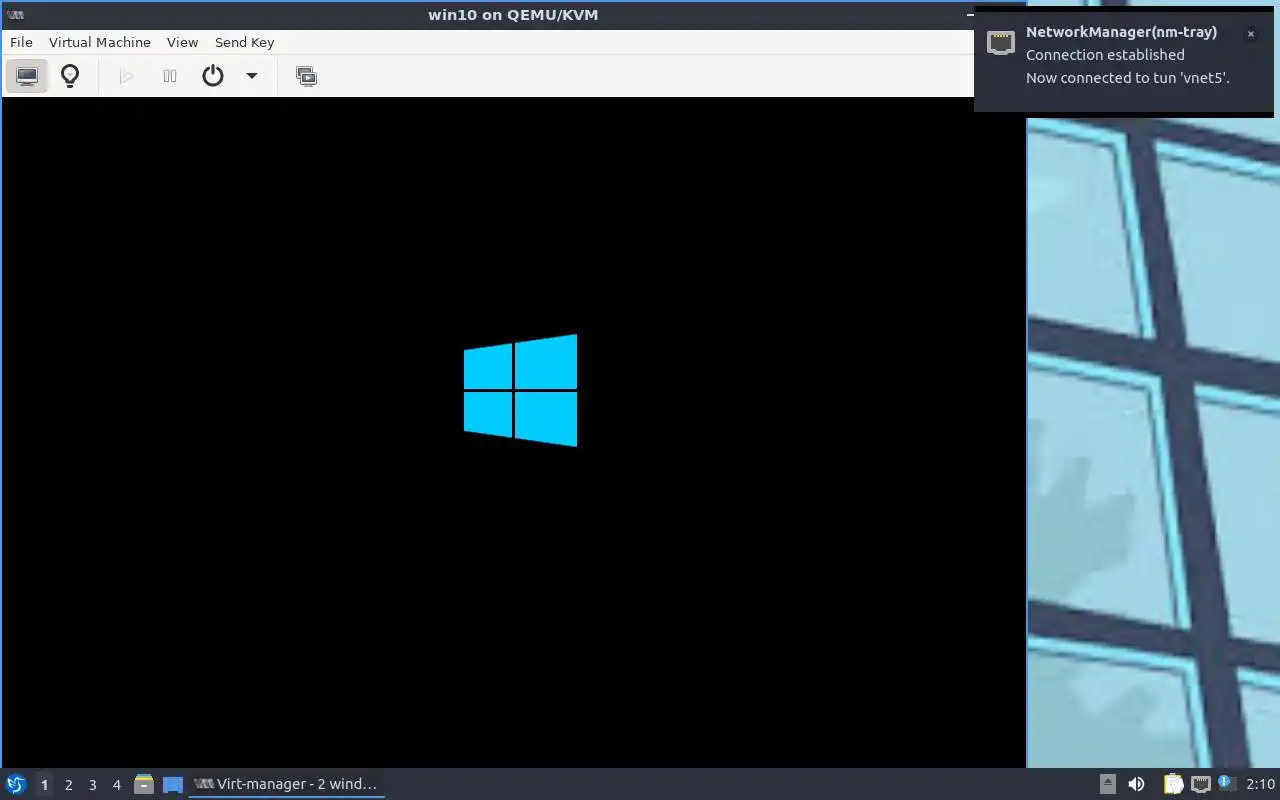
Task: Dismiss the NetworkManager notification
Action: coord(1250,34)
